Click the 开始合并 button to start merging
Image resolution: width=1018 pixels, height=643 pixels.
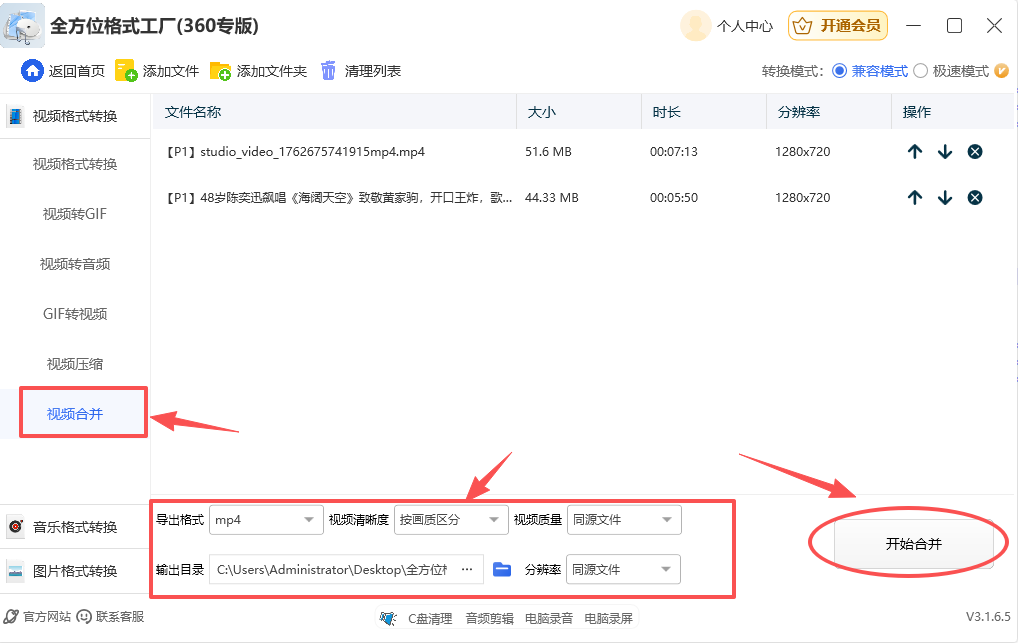pos(914,543)
